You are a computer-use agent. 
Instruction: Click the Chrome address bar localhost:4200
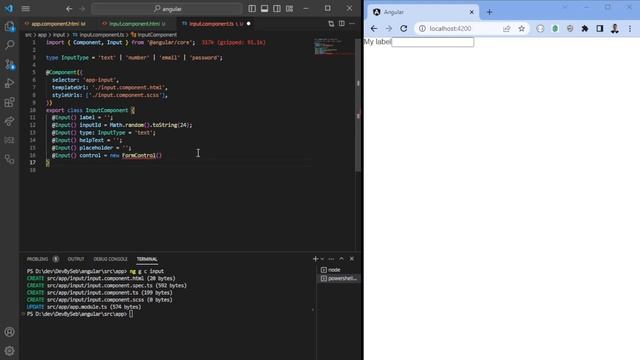(450, 29)
